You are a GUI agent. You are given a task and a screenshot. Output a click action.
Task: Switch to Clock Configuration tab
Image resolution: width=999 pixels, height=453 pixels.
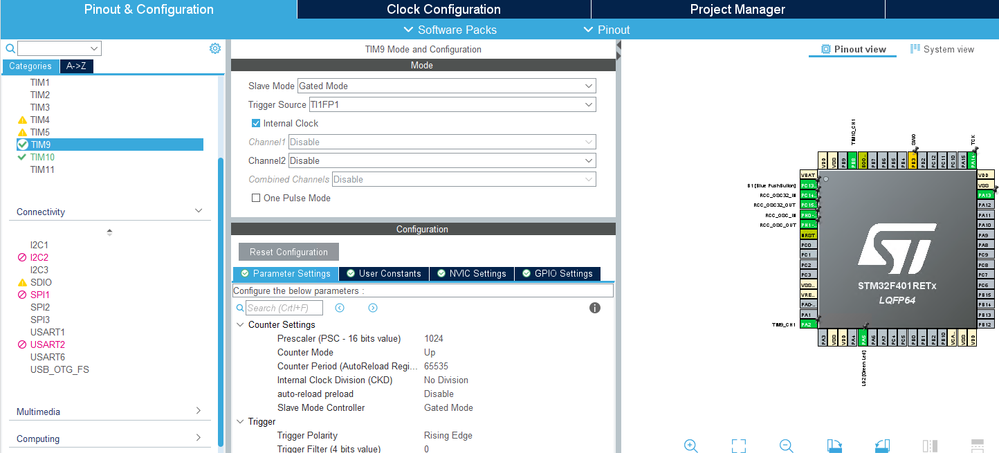(x=443, y=9)
